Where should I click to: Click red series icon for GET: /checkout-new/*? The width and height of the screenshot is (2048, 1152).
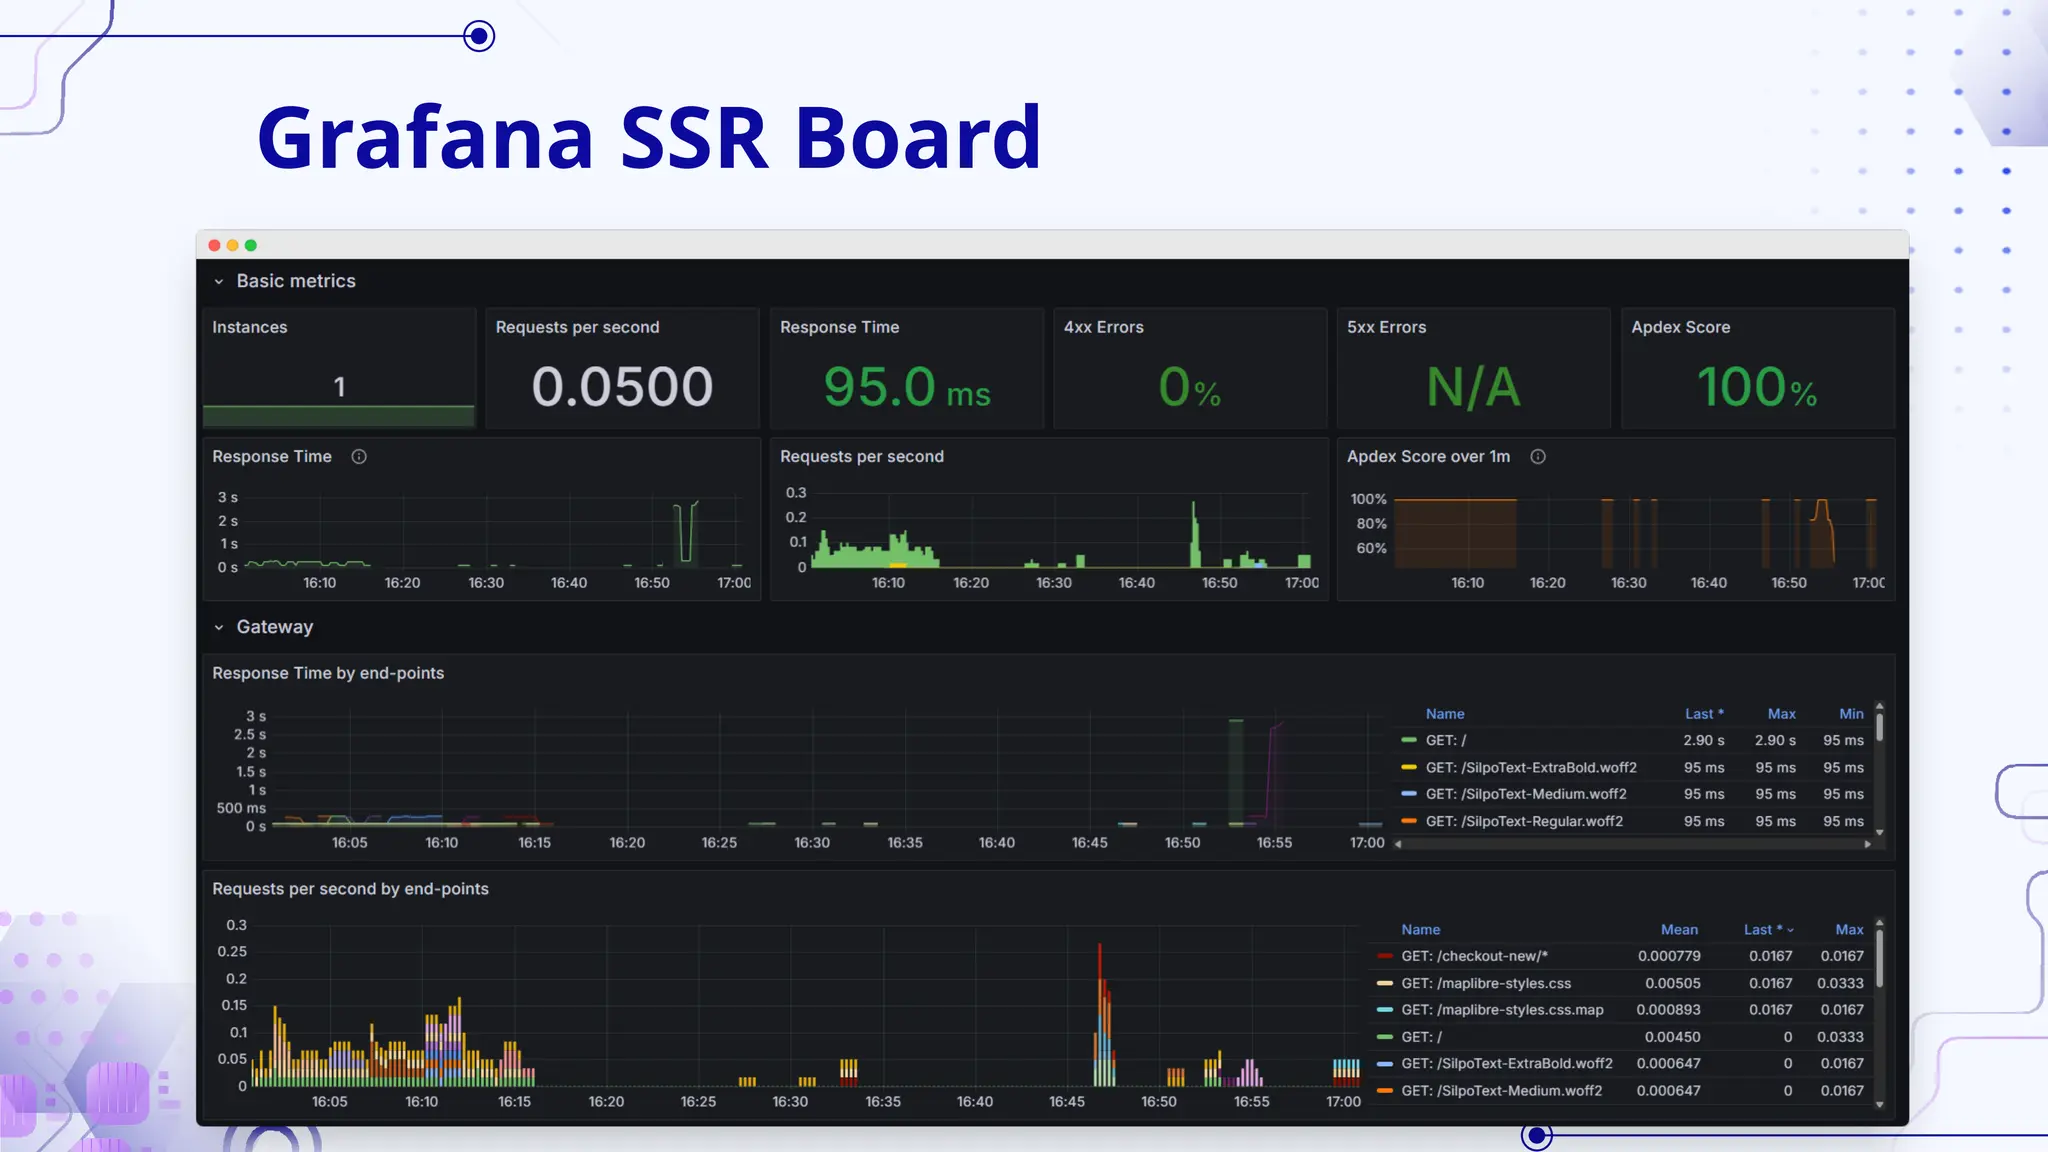1385,957
